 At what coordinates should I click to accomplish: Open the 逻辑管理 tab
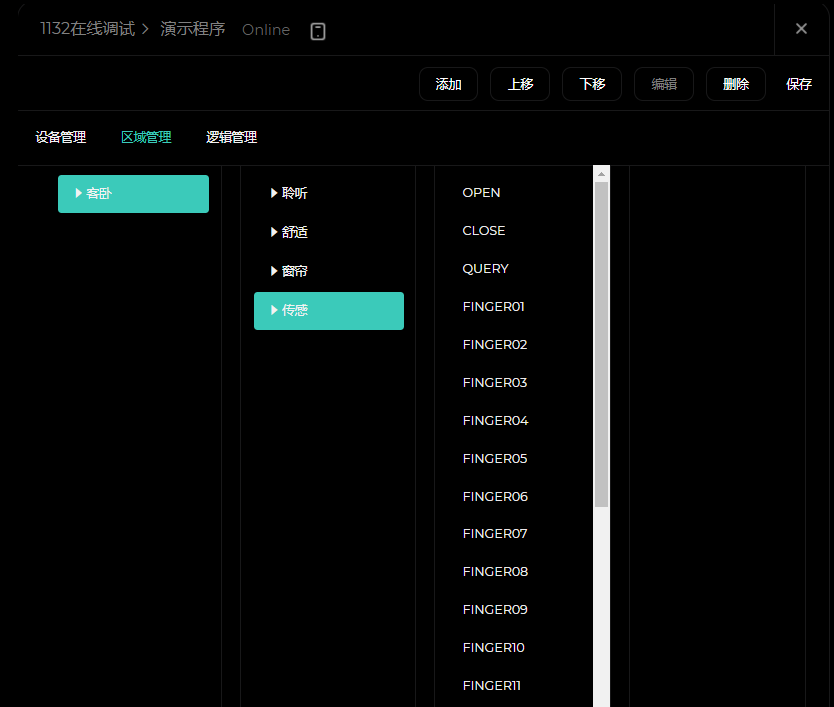232,137
